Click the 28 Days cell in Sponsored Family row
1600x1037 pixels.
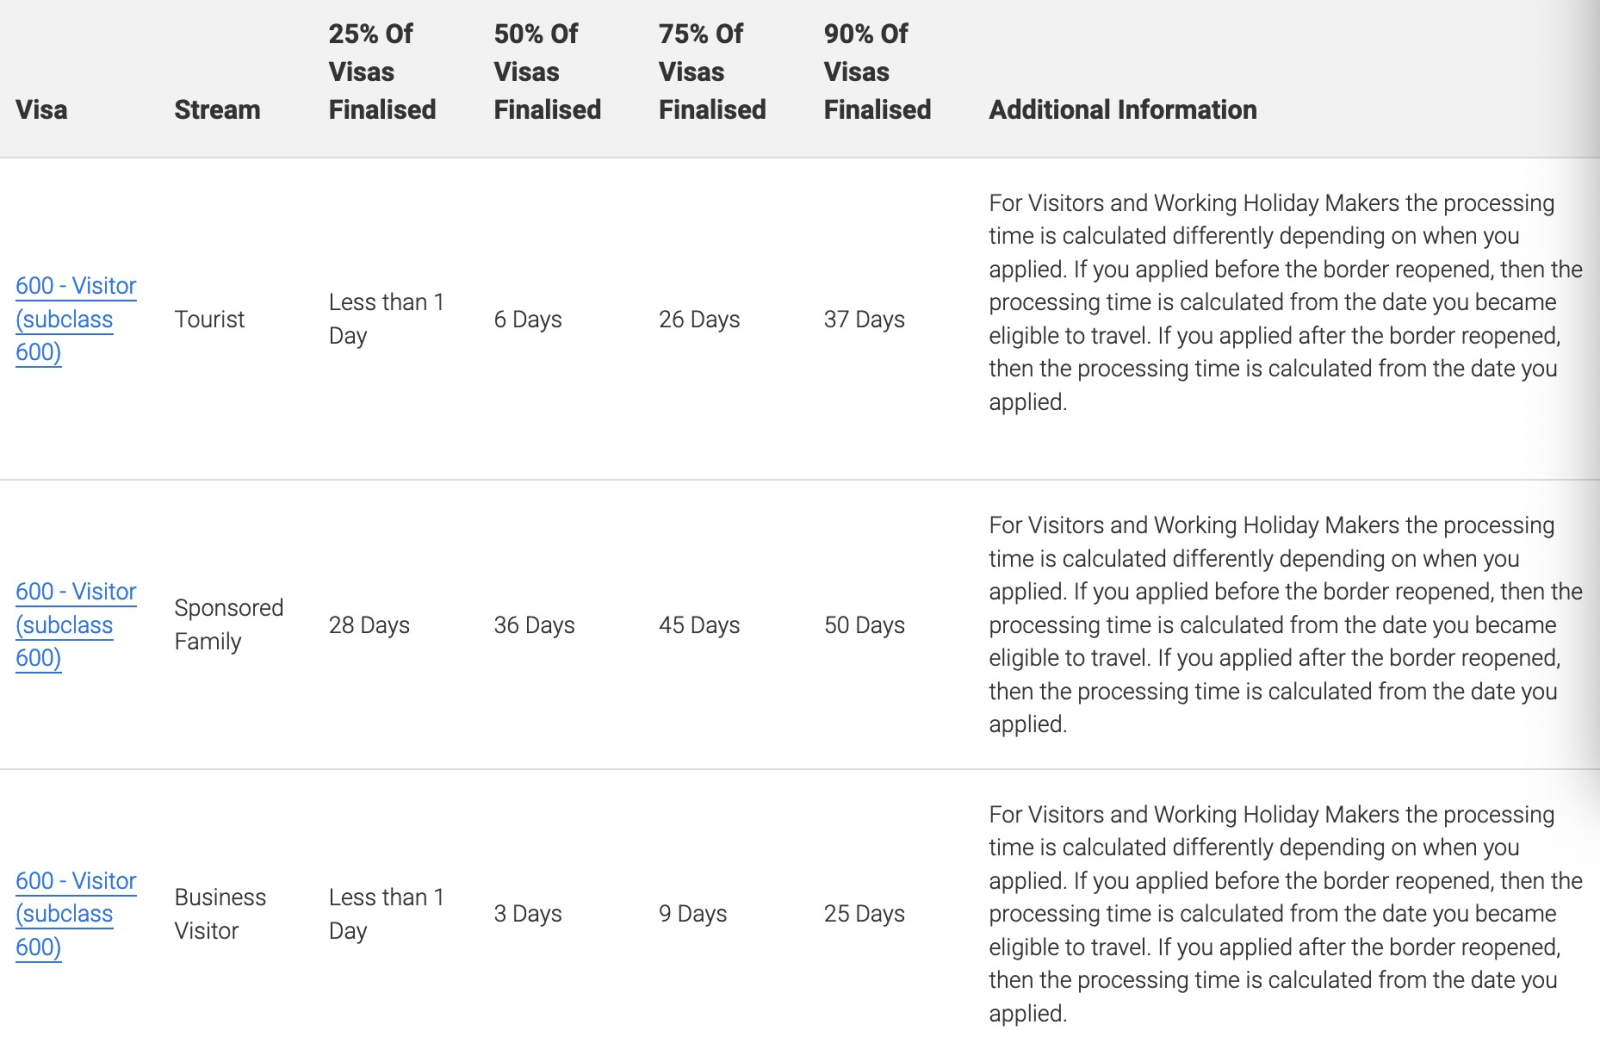[x=369, y=625]
